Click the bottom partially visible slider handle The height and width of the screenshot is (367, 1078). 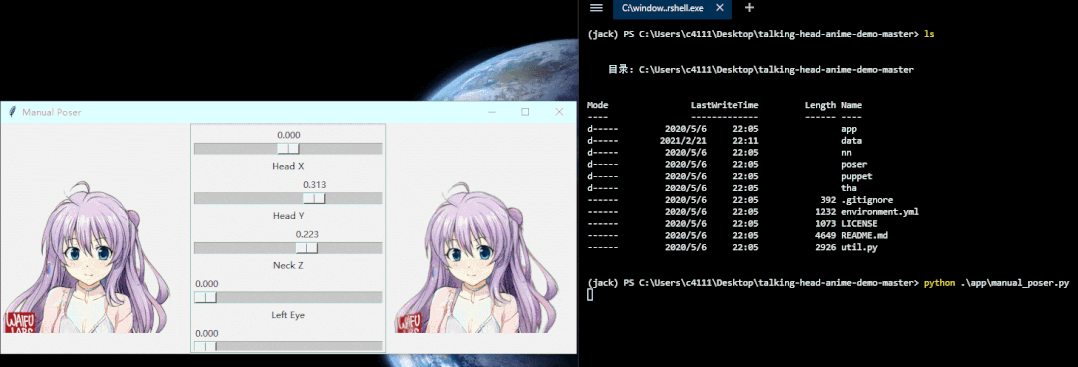point(206,346)
